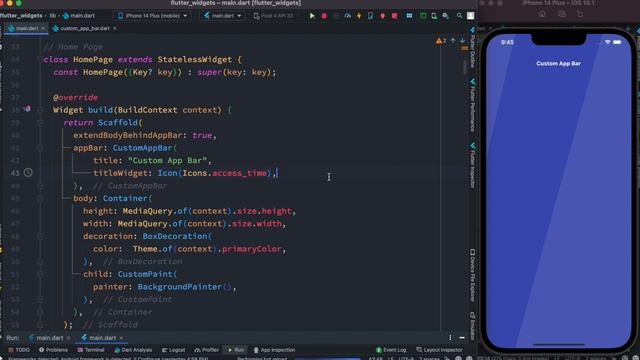This screenshot has width=640, height=360.
Task: Open the TODO tool window
Action: coord(19,350)
